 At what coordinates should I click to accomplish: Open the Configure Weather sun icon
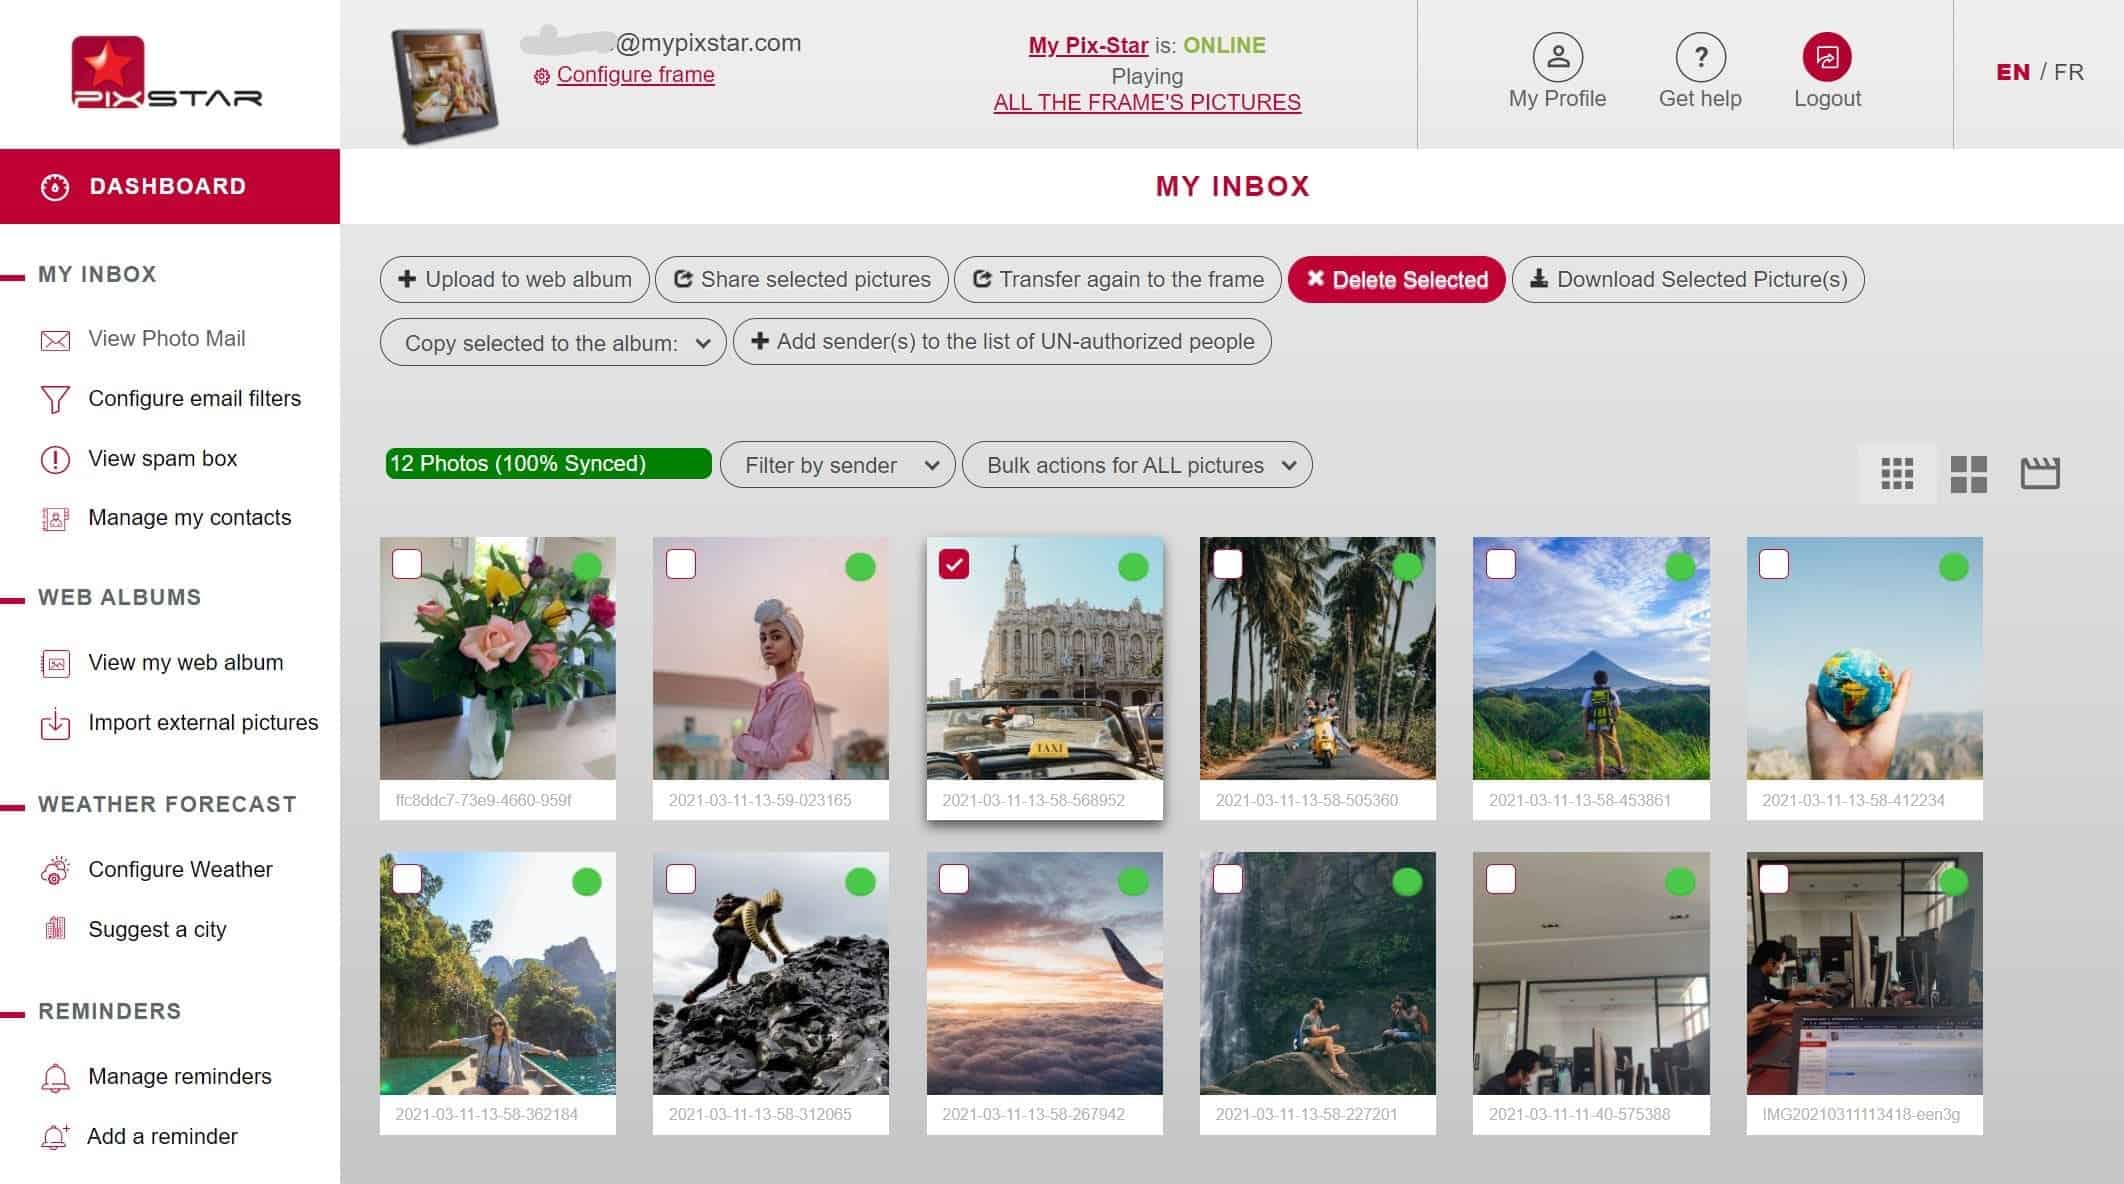coord(56,869)
